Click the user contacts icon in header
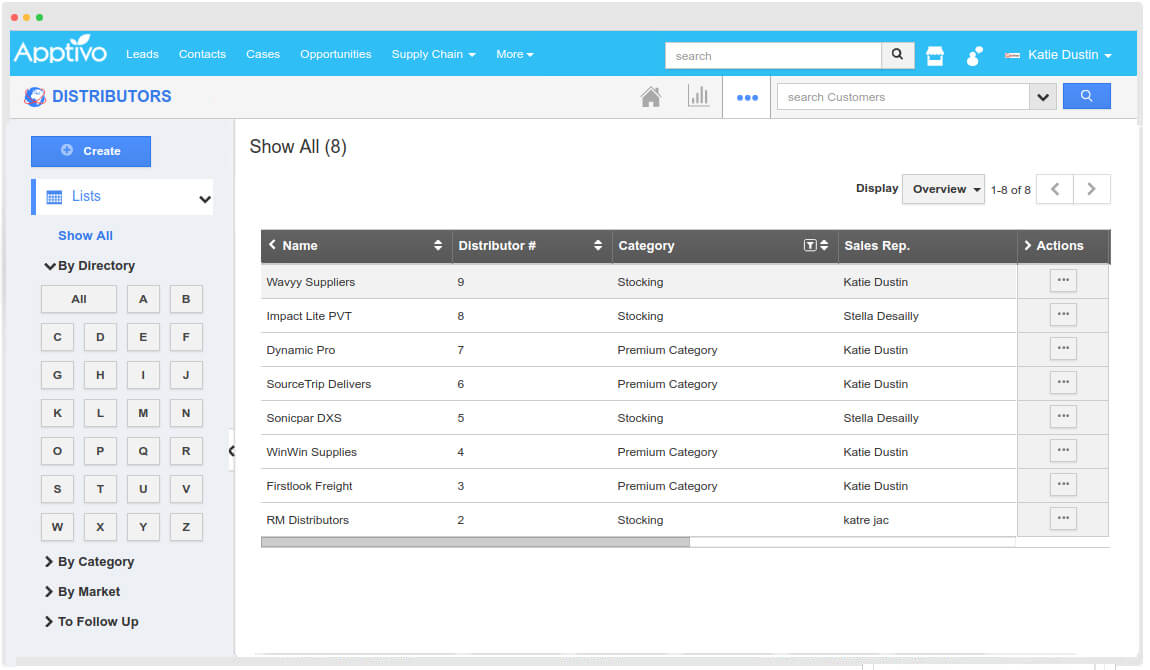 [974, 56]
